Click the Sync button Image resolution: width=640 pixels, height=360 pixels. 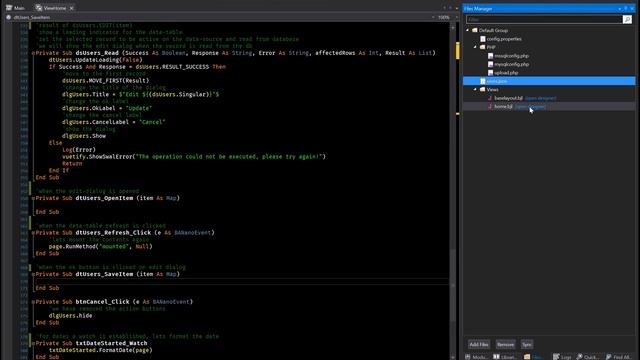click(527, 344)
